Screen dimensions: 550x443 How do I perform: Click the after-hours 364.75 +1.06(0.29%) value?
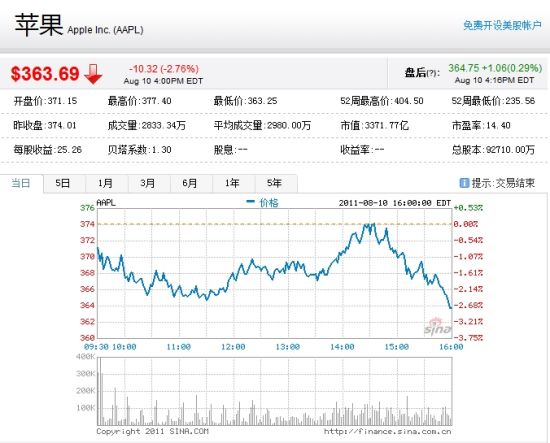click(495, 68)
